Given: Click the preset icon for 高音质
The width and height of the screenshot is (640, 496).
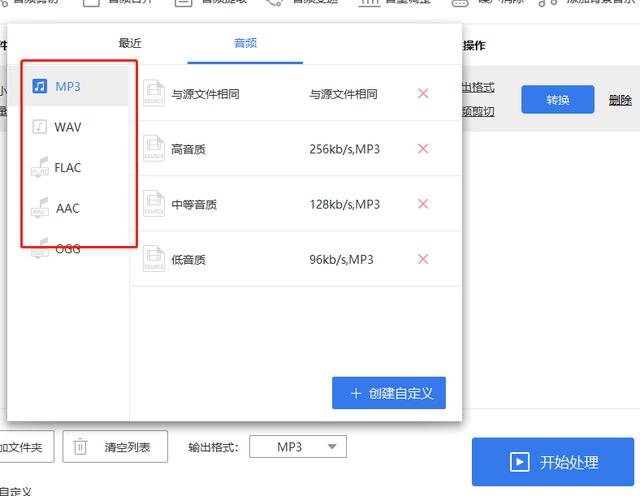Looking at the screenshot, I should [x=154, y=148].
